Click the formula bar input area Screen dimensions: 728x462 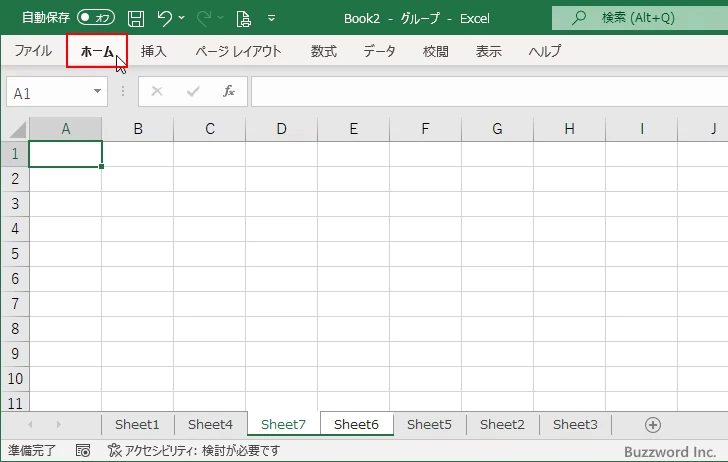click(489, 91)
